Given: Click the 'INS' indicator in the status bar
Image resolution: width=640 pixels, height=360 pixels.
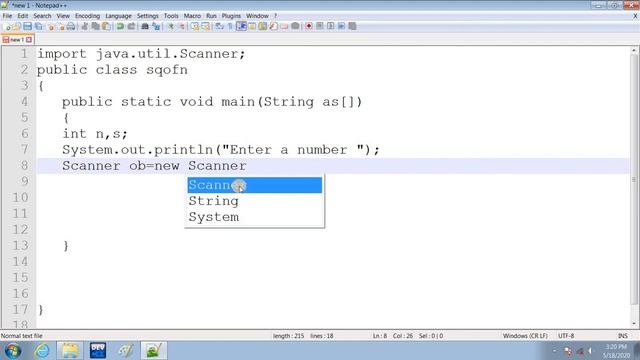Looking at the screenshot, I should click(622, 336).
